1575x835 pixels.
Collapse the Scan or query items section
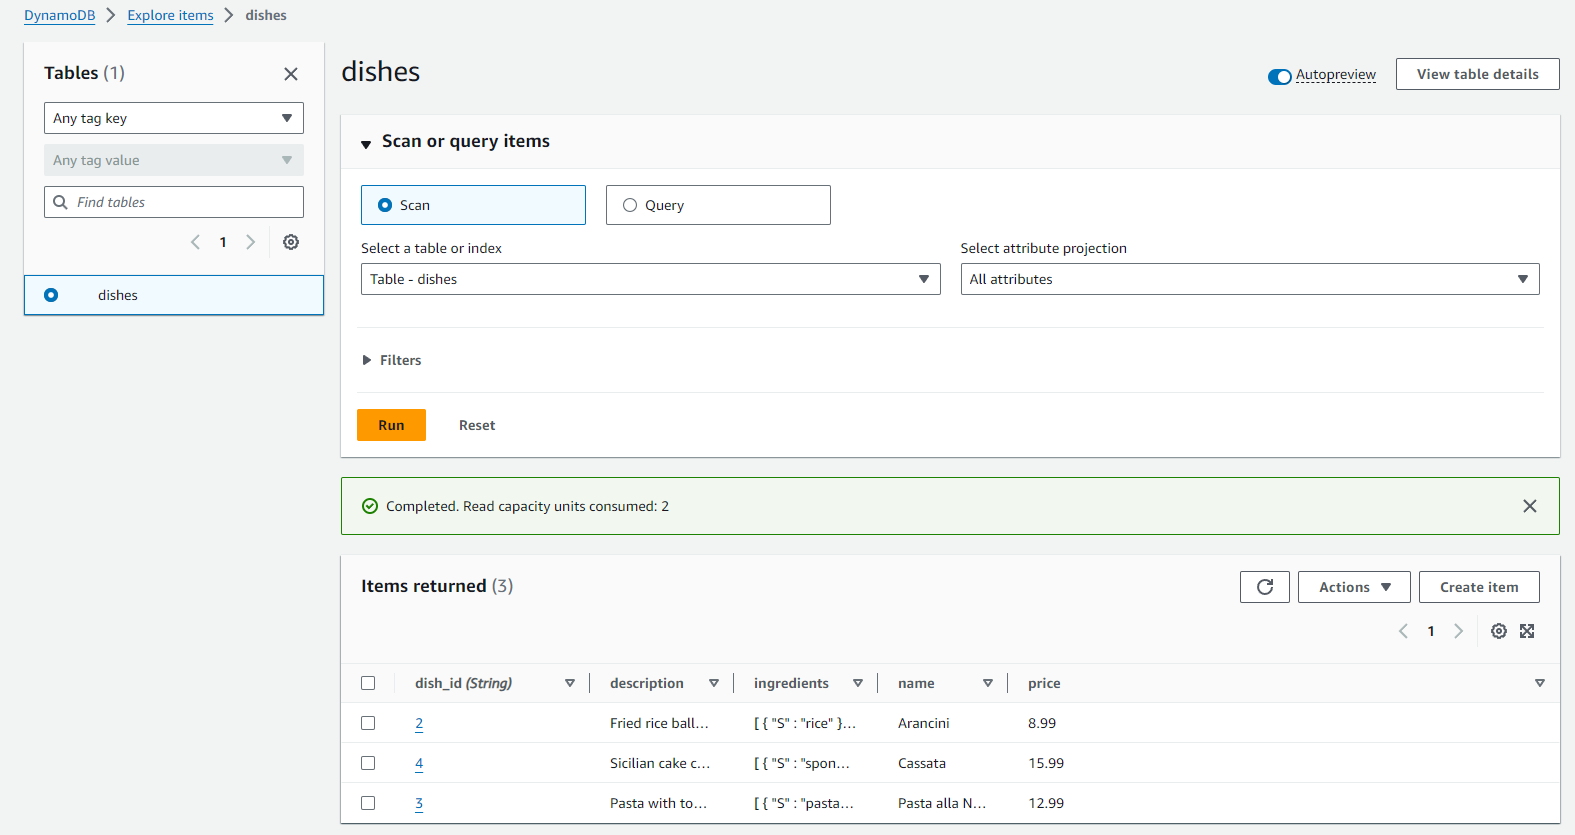click(x=366, y=144)
